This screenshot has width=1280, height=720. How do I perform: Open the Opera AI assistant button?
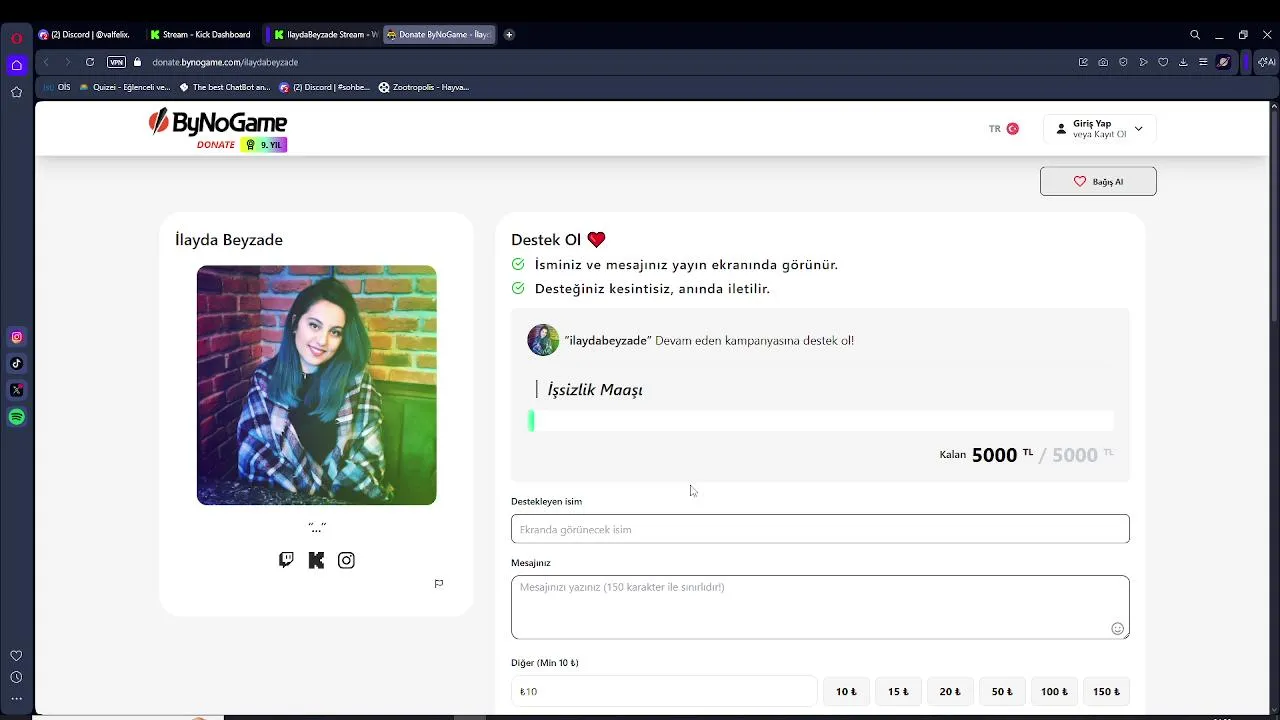click(x=1265, y=62)
